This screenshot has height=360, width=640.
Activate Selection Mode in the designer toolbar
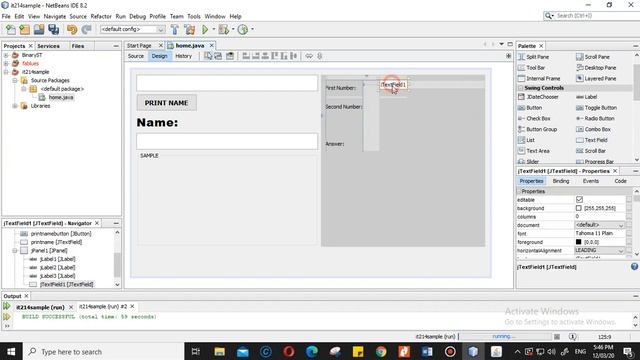click(208, 56)
